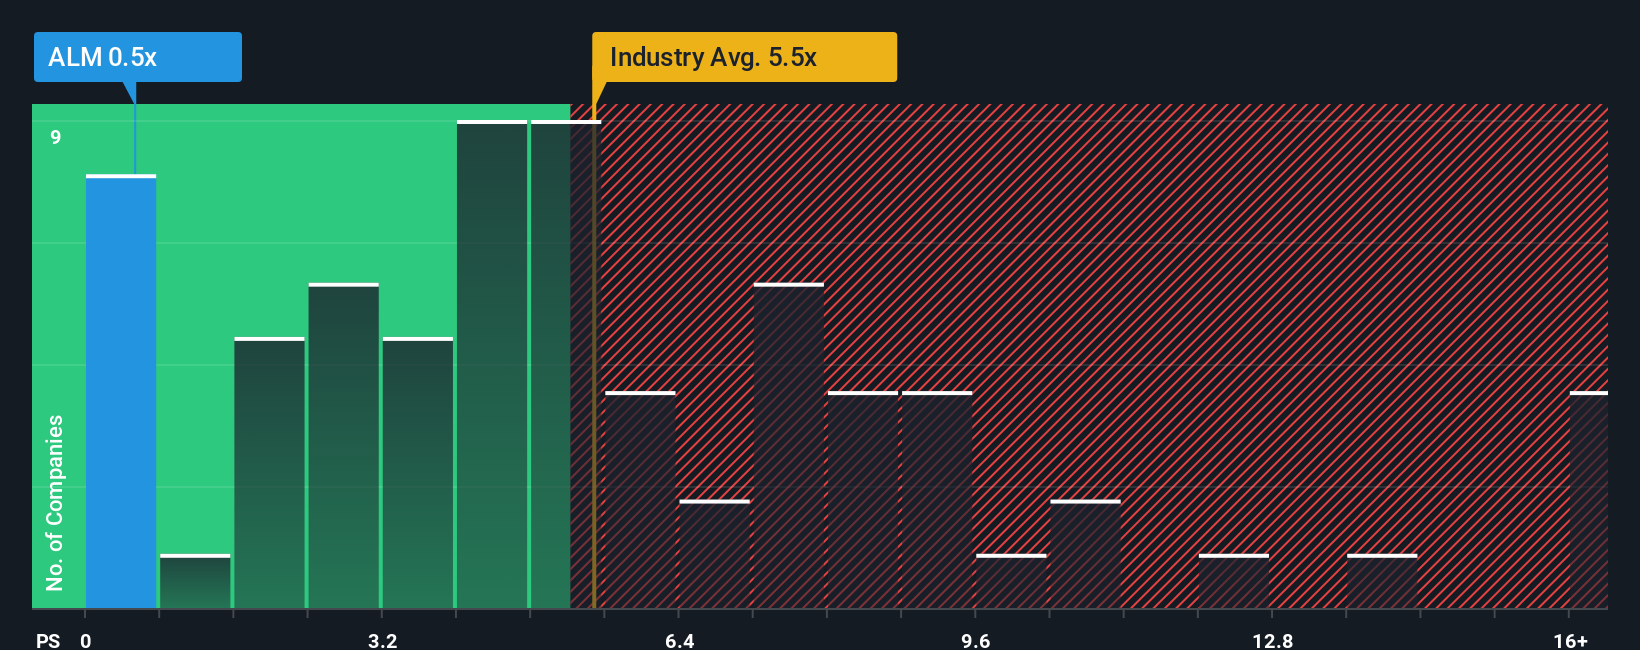Click the x-axis label 3.2
Image resolution: width=1640 pixels, height=650 pixels.
pyautogui.click(x=382, y=640)
